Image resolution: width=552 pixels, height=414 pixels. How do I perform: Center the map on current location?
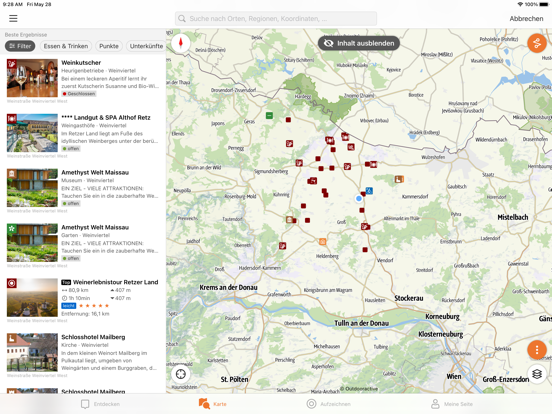pyautogui.click(x=181, y=374)
